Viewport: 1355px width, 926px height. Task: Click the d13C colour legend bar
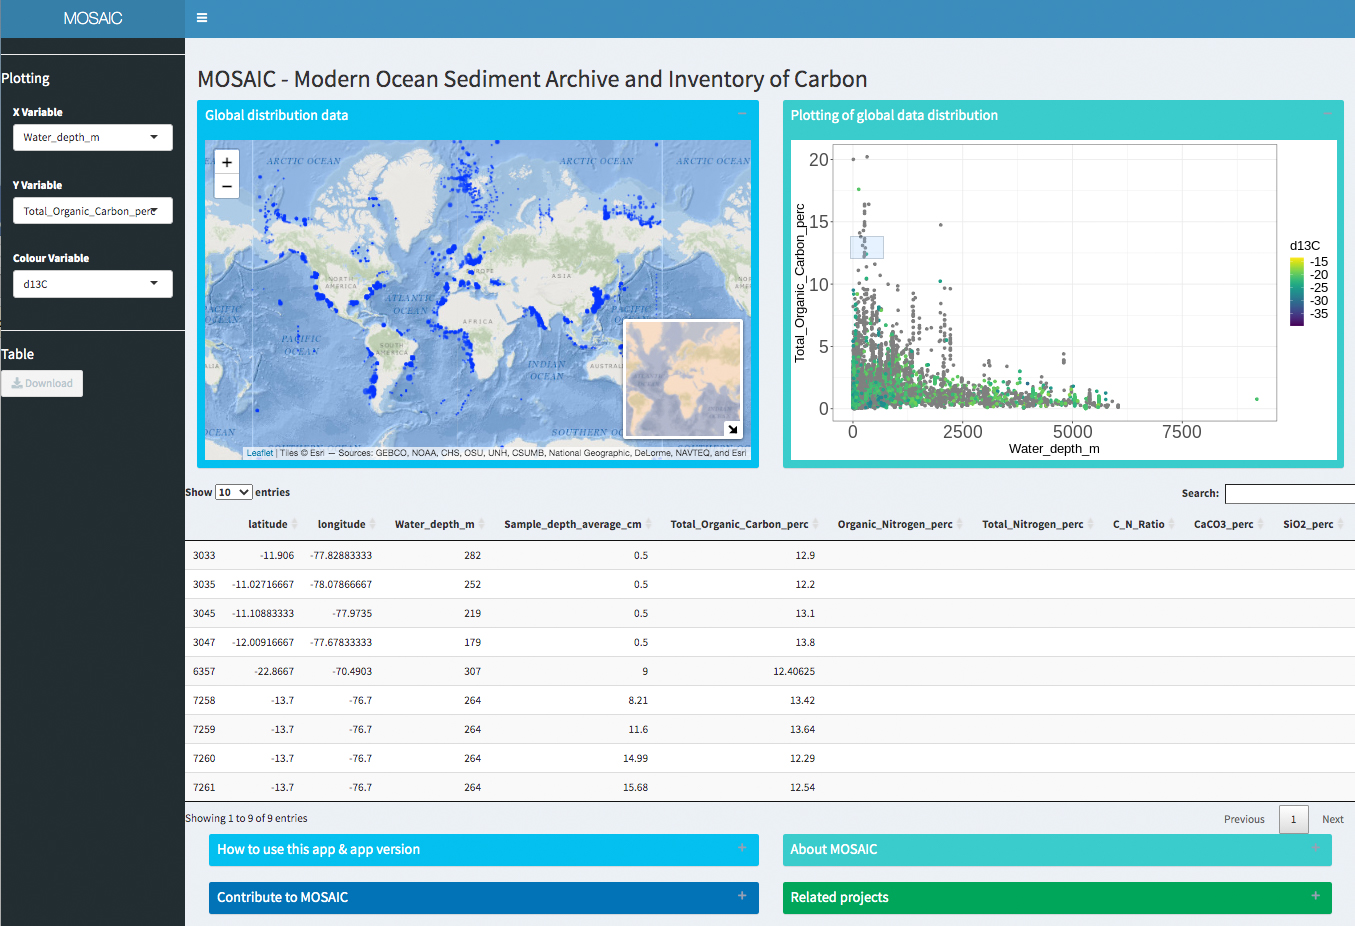(1297, 291)
